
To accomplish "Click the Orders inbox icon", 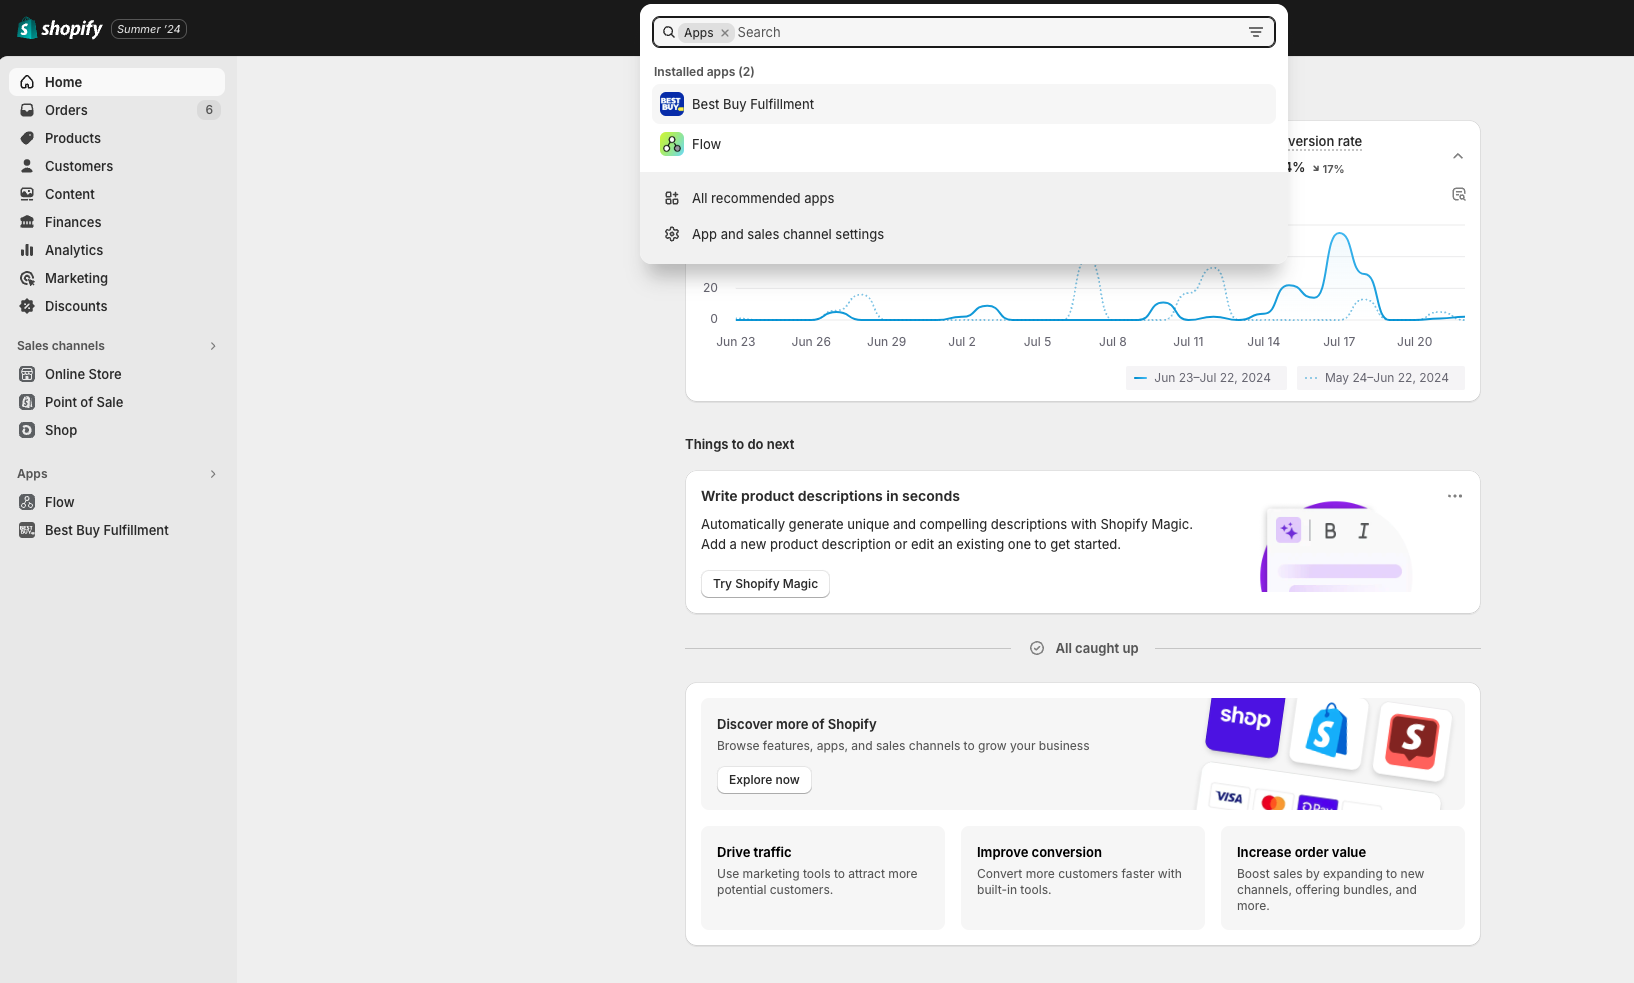I will click(x=27, y=110).
